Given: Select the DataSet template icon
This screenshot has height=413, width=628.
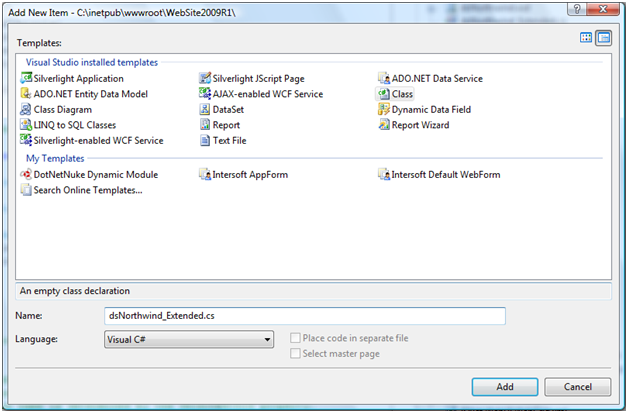Looking at the screenshot, I should pyautogui.click(x=205, y=109).
